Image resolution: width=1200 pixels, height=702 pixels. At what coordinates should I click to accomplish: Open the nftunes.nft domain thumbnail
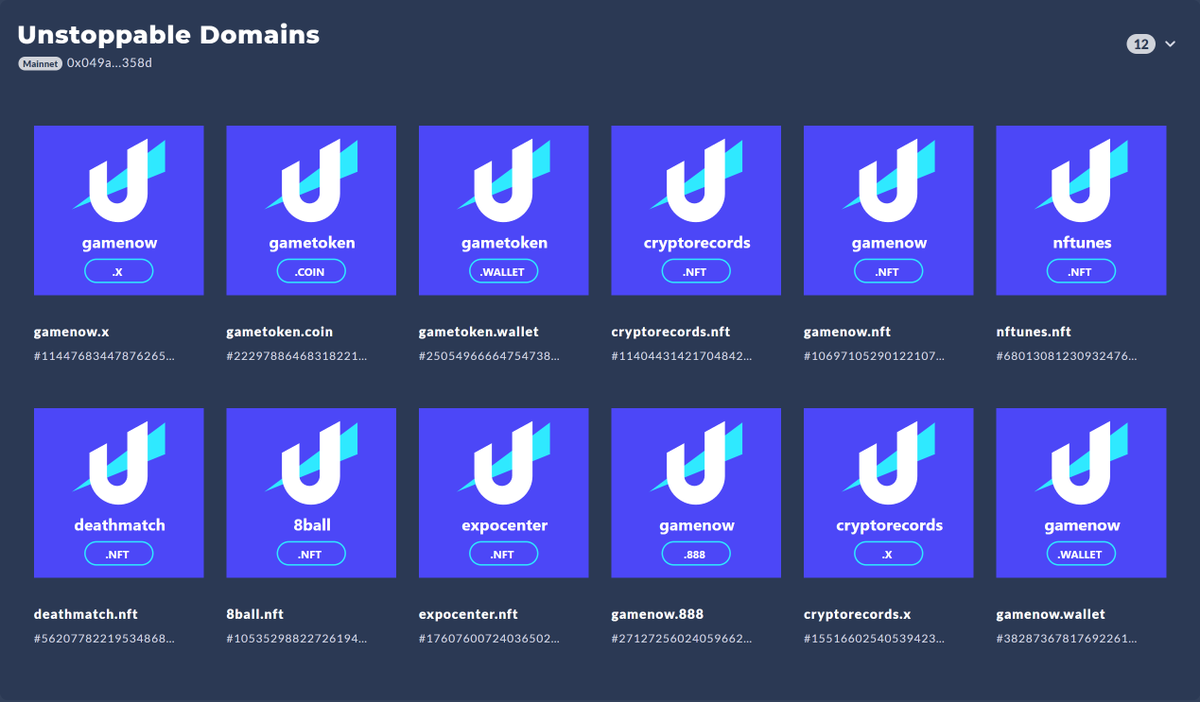(1081, 211)
